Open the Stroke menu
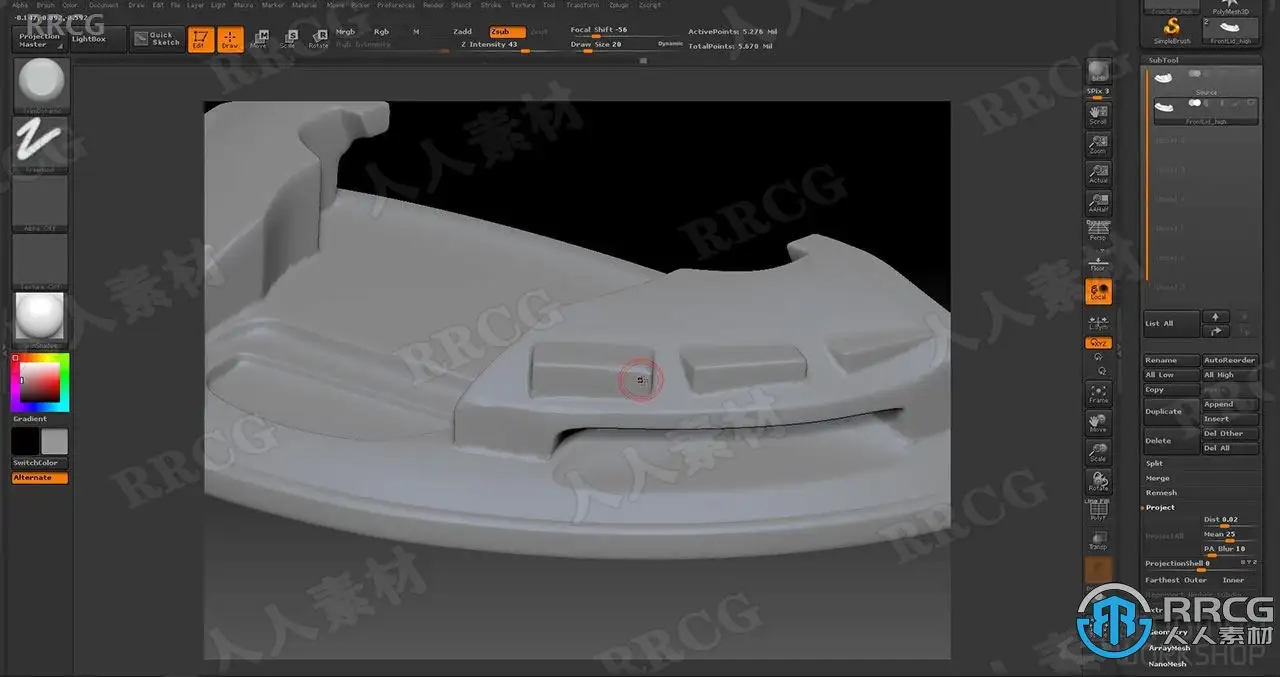 (491, 5)
